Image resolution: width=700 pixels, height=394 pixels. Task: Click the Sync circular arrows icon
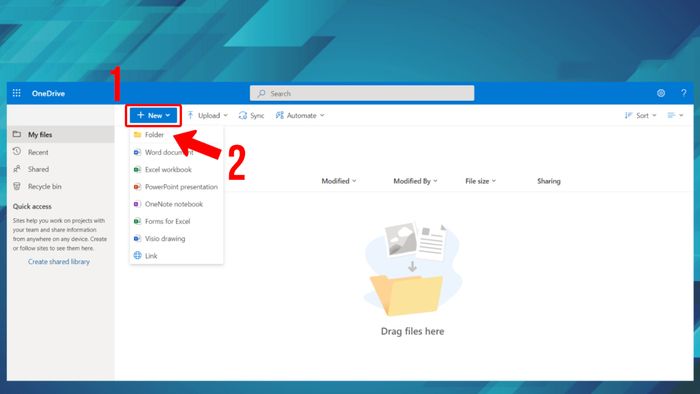point(243,116)
